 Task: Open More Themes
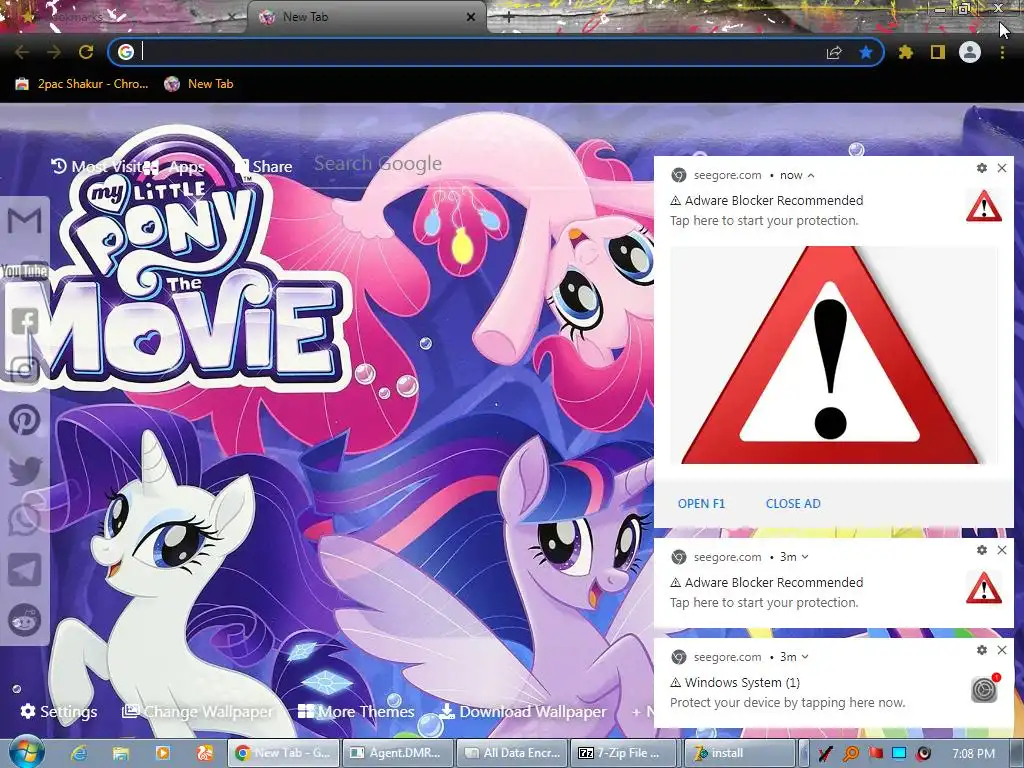(x=356, y=711)
